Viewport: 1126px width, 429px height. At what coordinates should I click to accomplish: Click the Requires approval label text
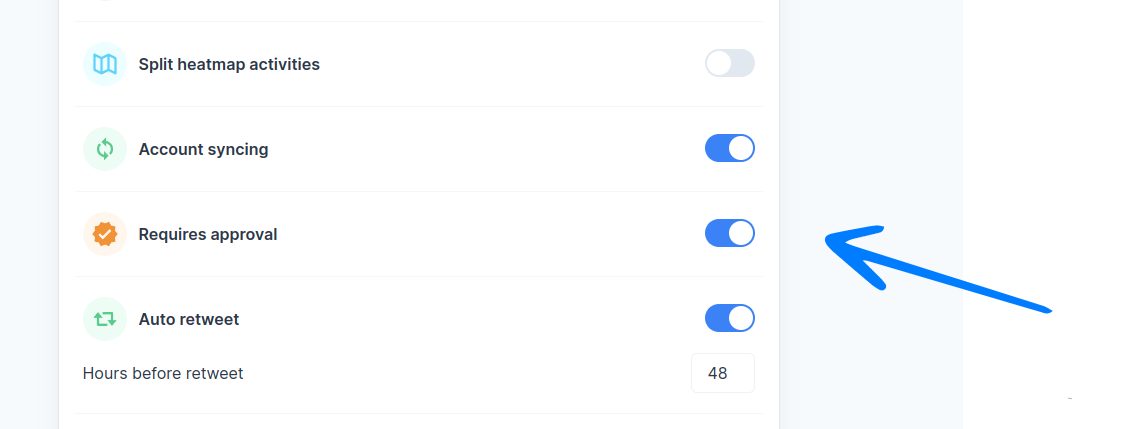[x=208, y=234]
